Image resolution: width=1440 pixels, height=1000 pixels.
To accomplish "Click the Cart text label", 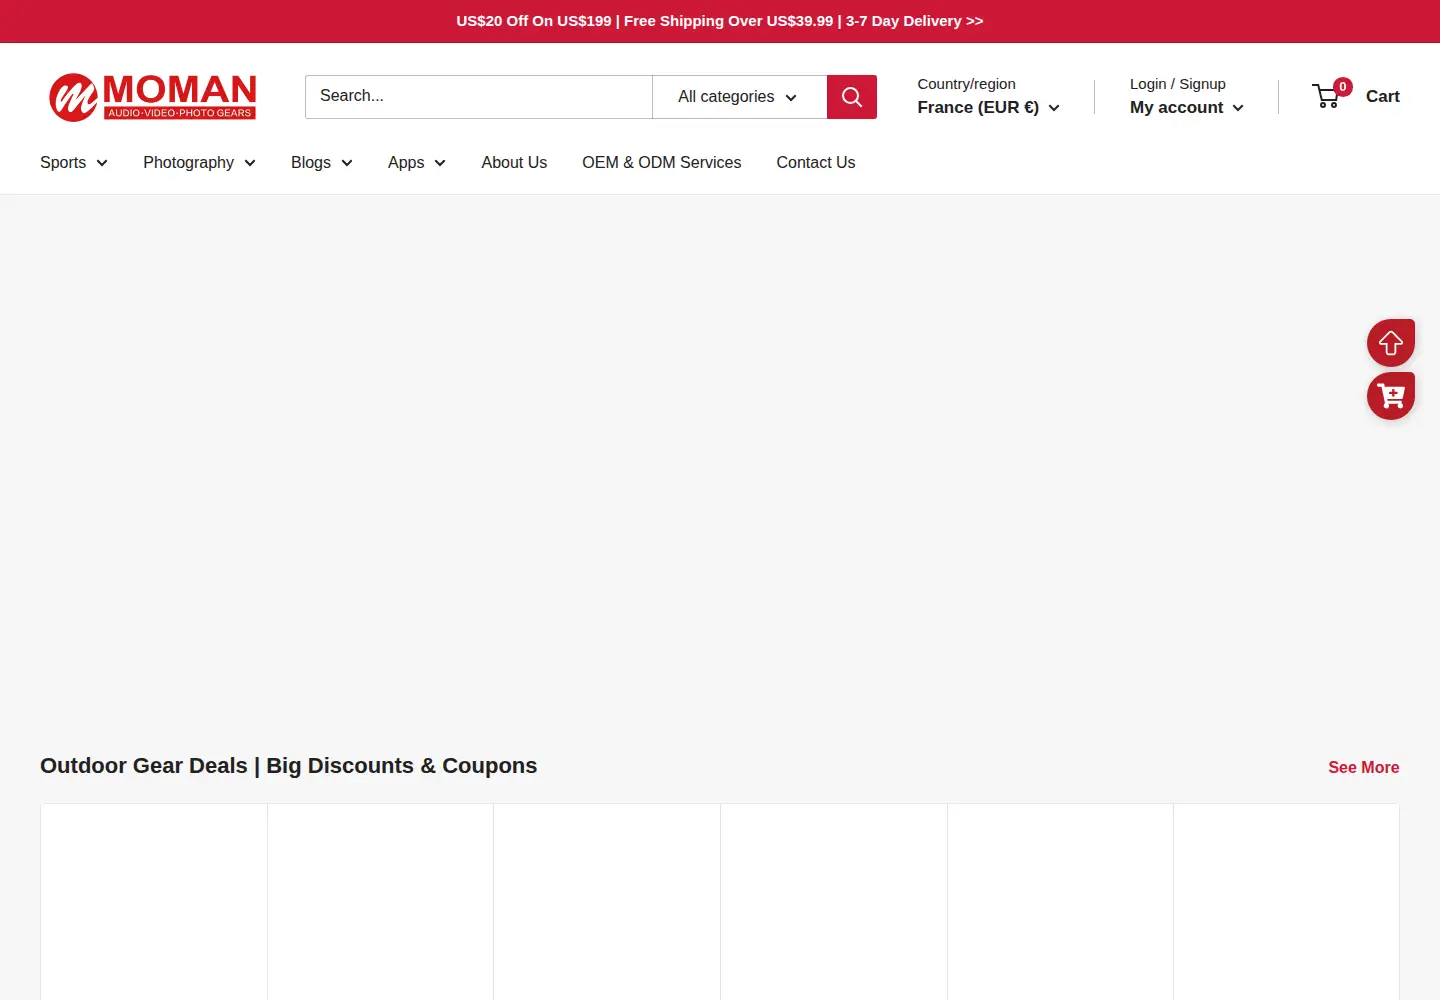I will tap(1382, 97).
